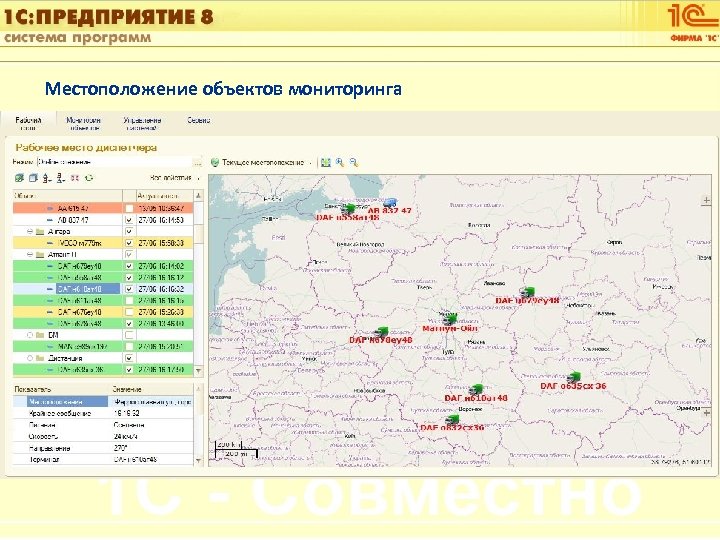Click the cube-shaped icon in object toolbar
The image size is (720, 540).
(33, 178)
